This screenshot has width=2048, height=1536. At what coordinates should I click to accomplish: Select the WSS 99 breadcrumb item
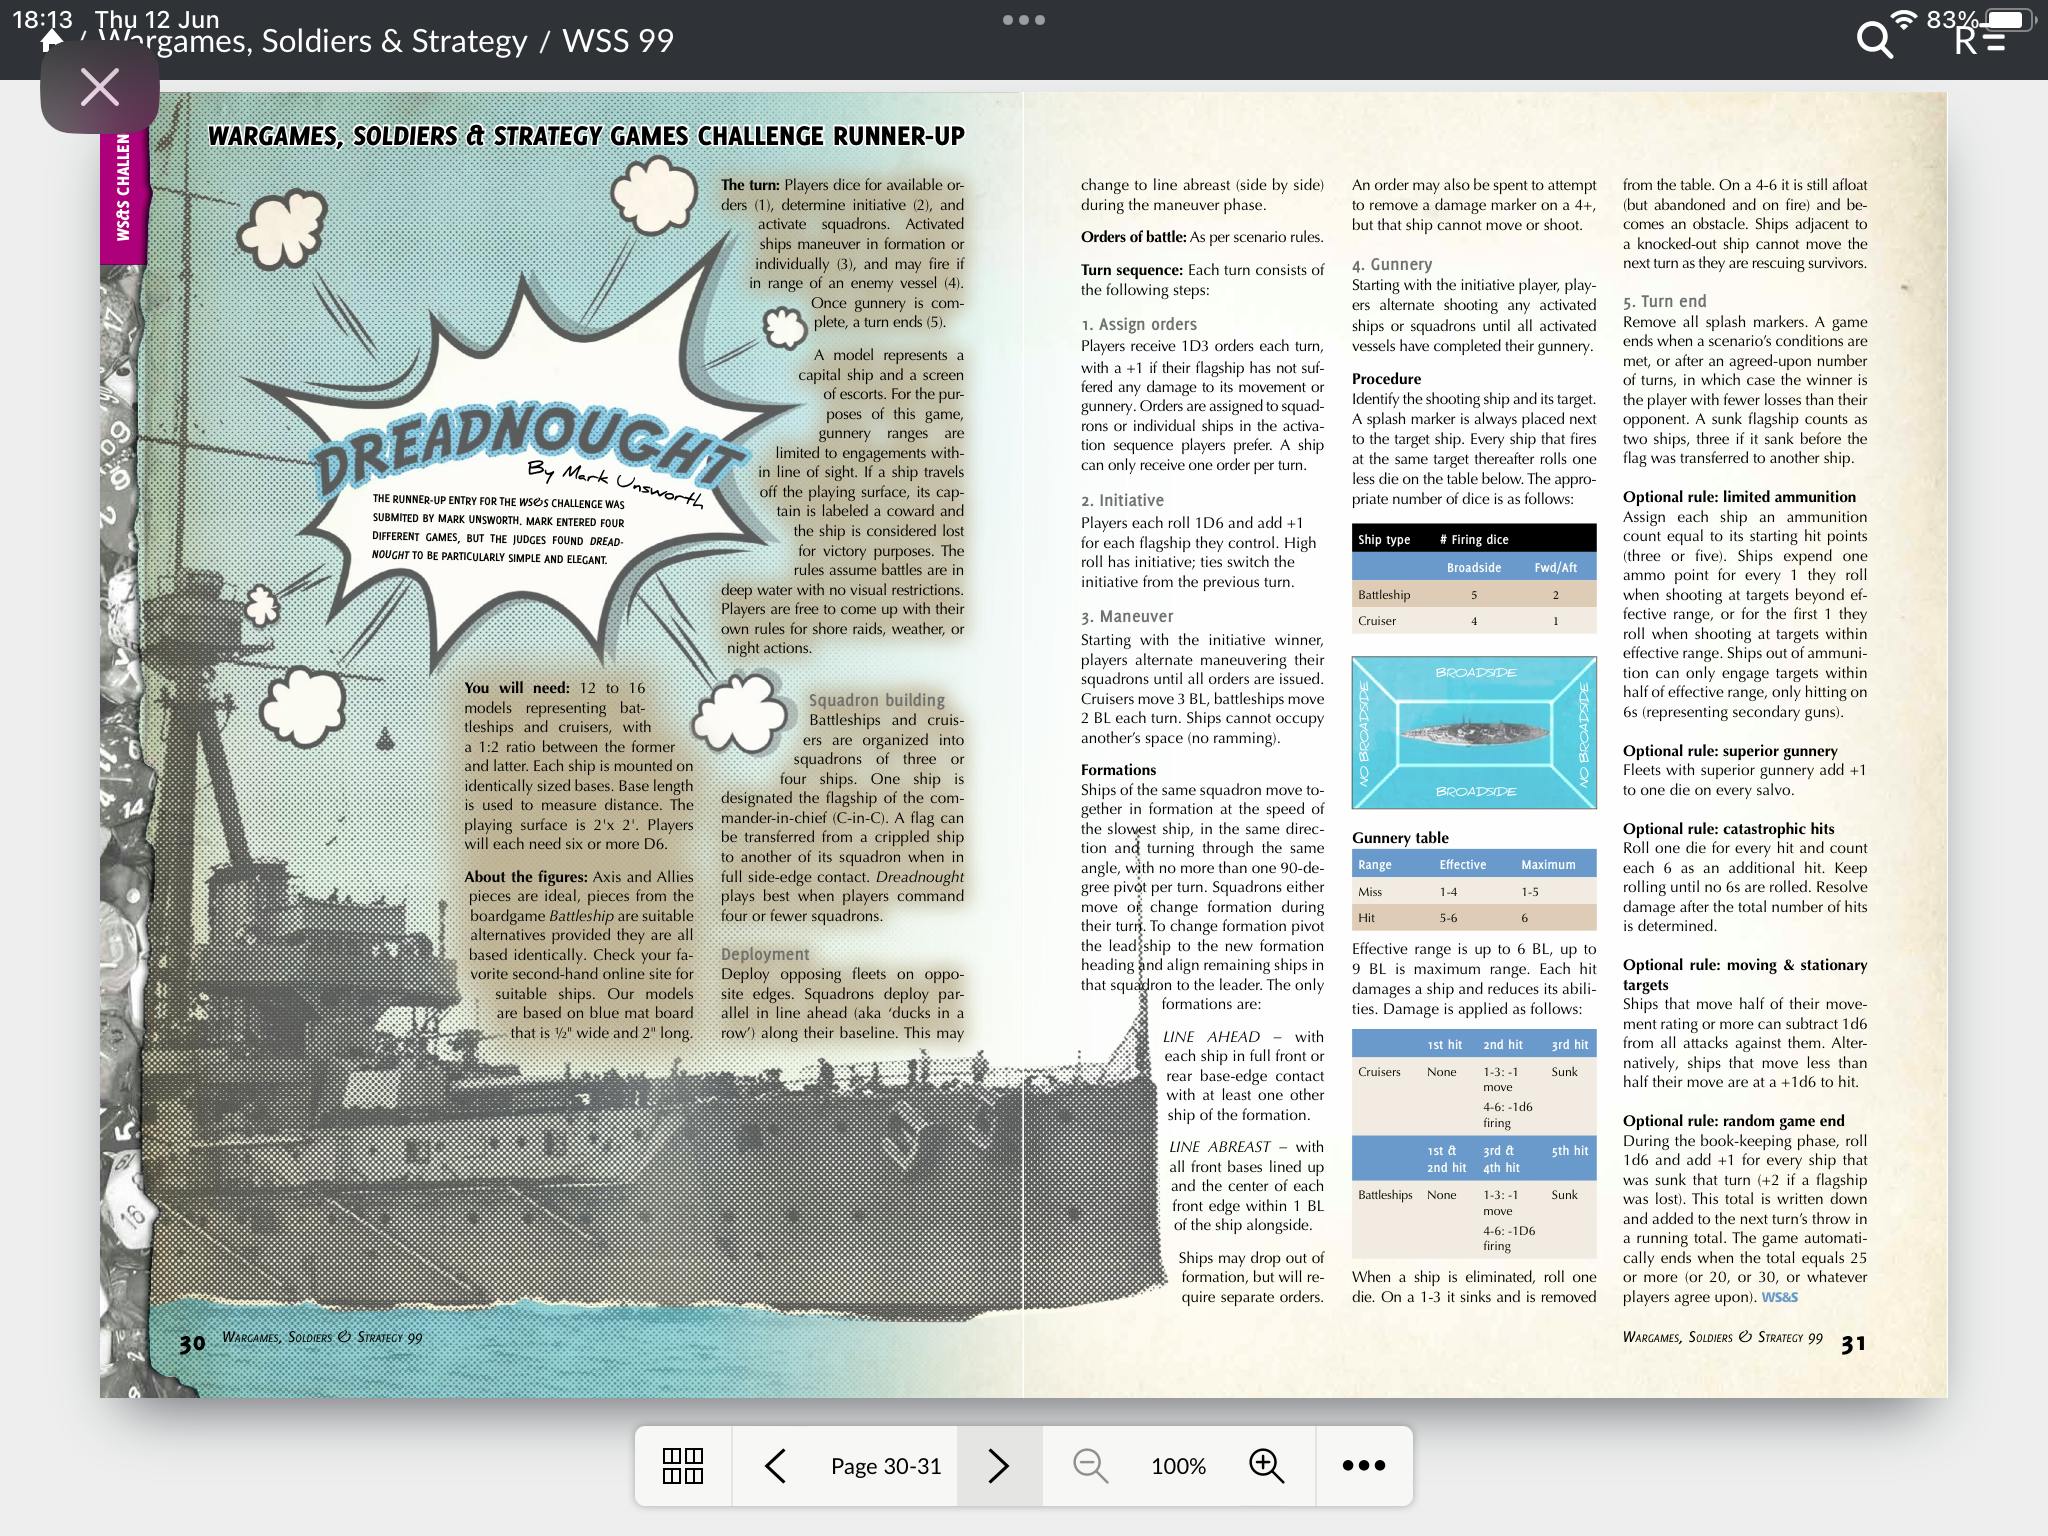pos(618,42)
